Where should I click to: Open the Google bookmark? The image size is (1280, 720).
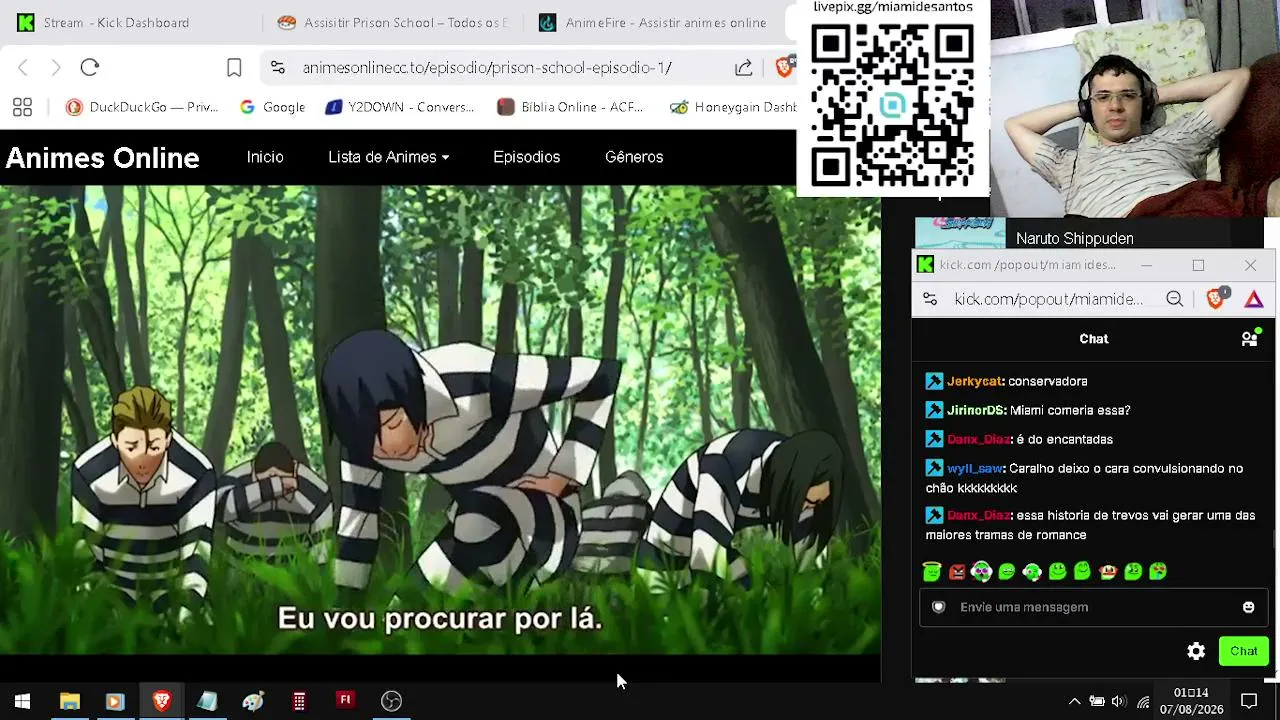coord(272,107)
